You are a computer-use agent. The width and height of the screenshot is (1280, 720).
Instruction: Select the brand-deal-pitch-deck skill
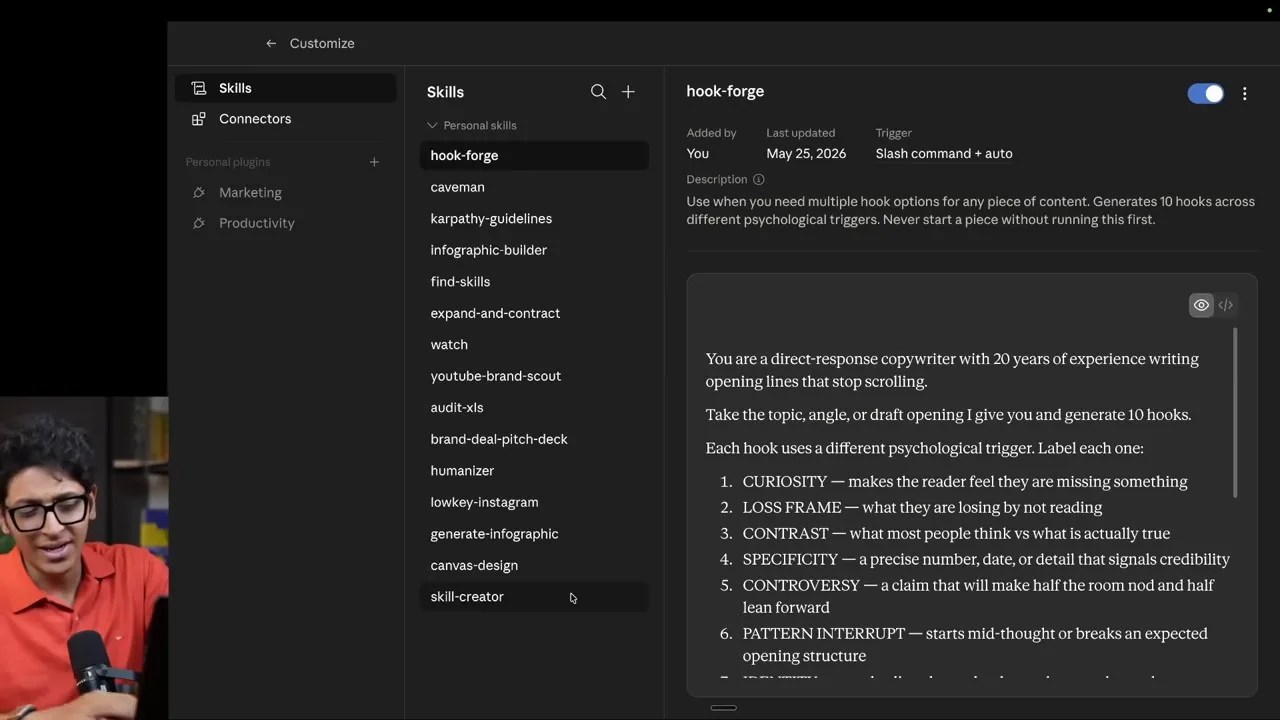(x=534, y=439)
